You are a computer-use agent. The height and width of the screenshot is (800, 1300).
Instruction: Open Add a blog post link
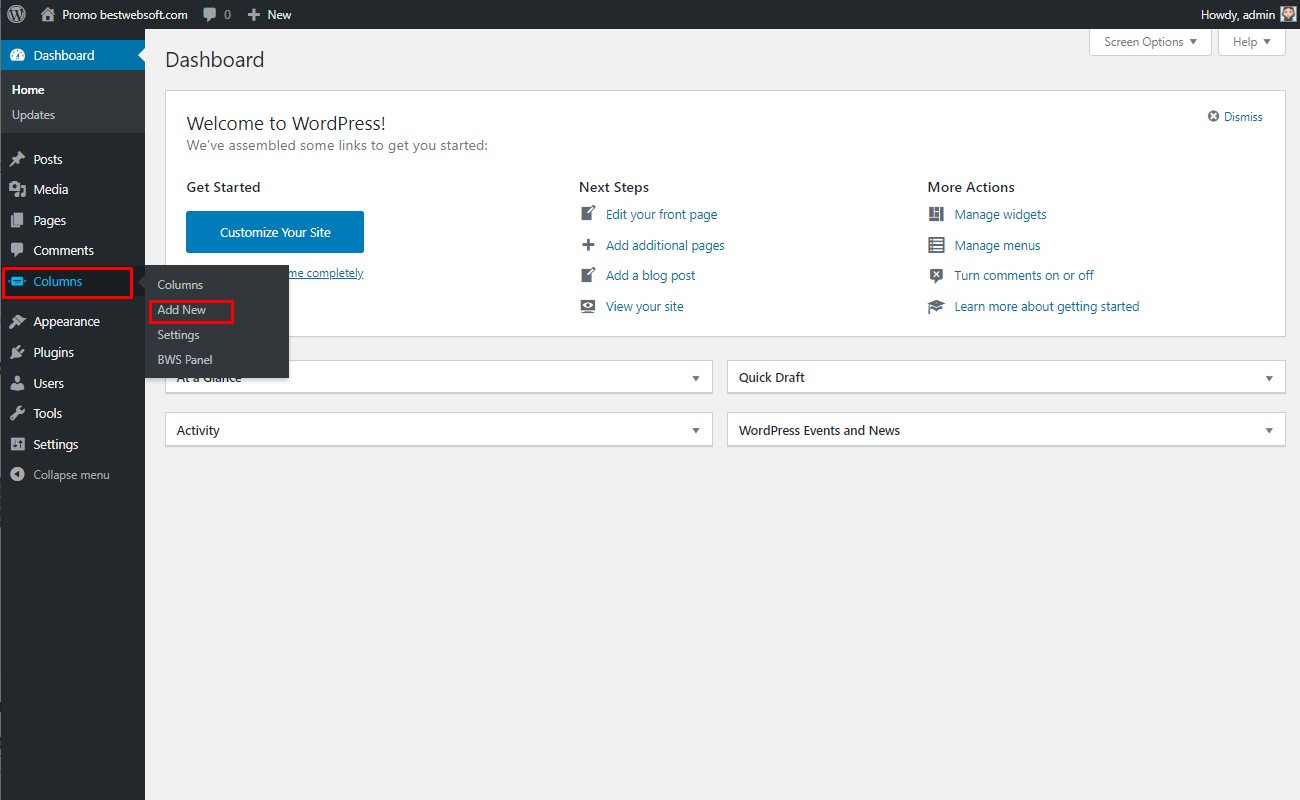coord(651,275)
